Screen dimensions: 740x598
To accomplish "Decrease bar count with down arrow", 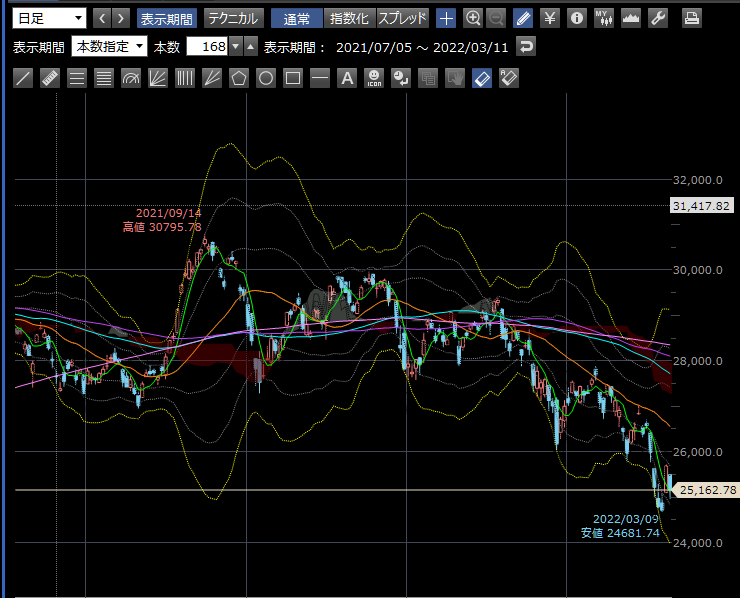I will click(235, 47).
